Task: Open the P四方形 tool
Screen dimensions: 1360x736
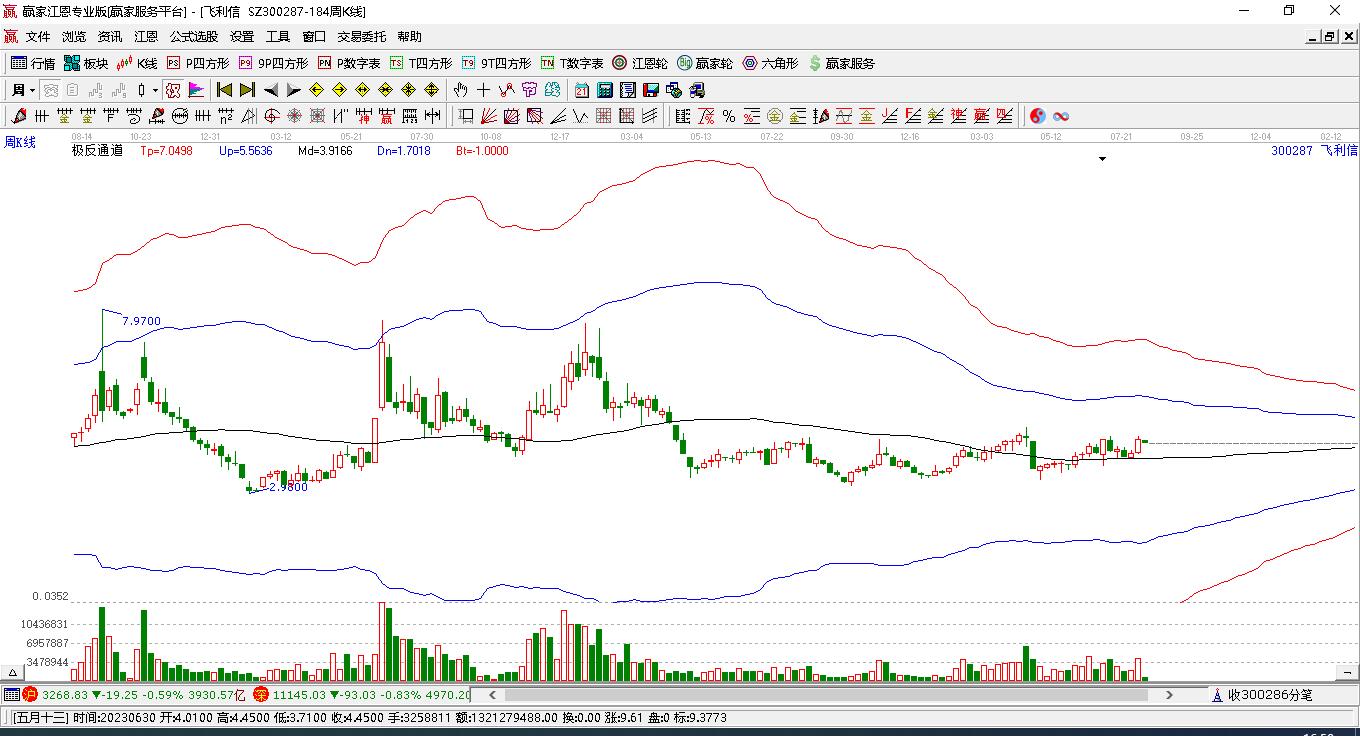Action: [198, 63]
